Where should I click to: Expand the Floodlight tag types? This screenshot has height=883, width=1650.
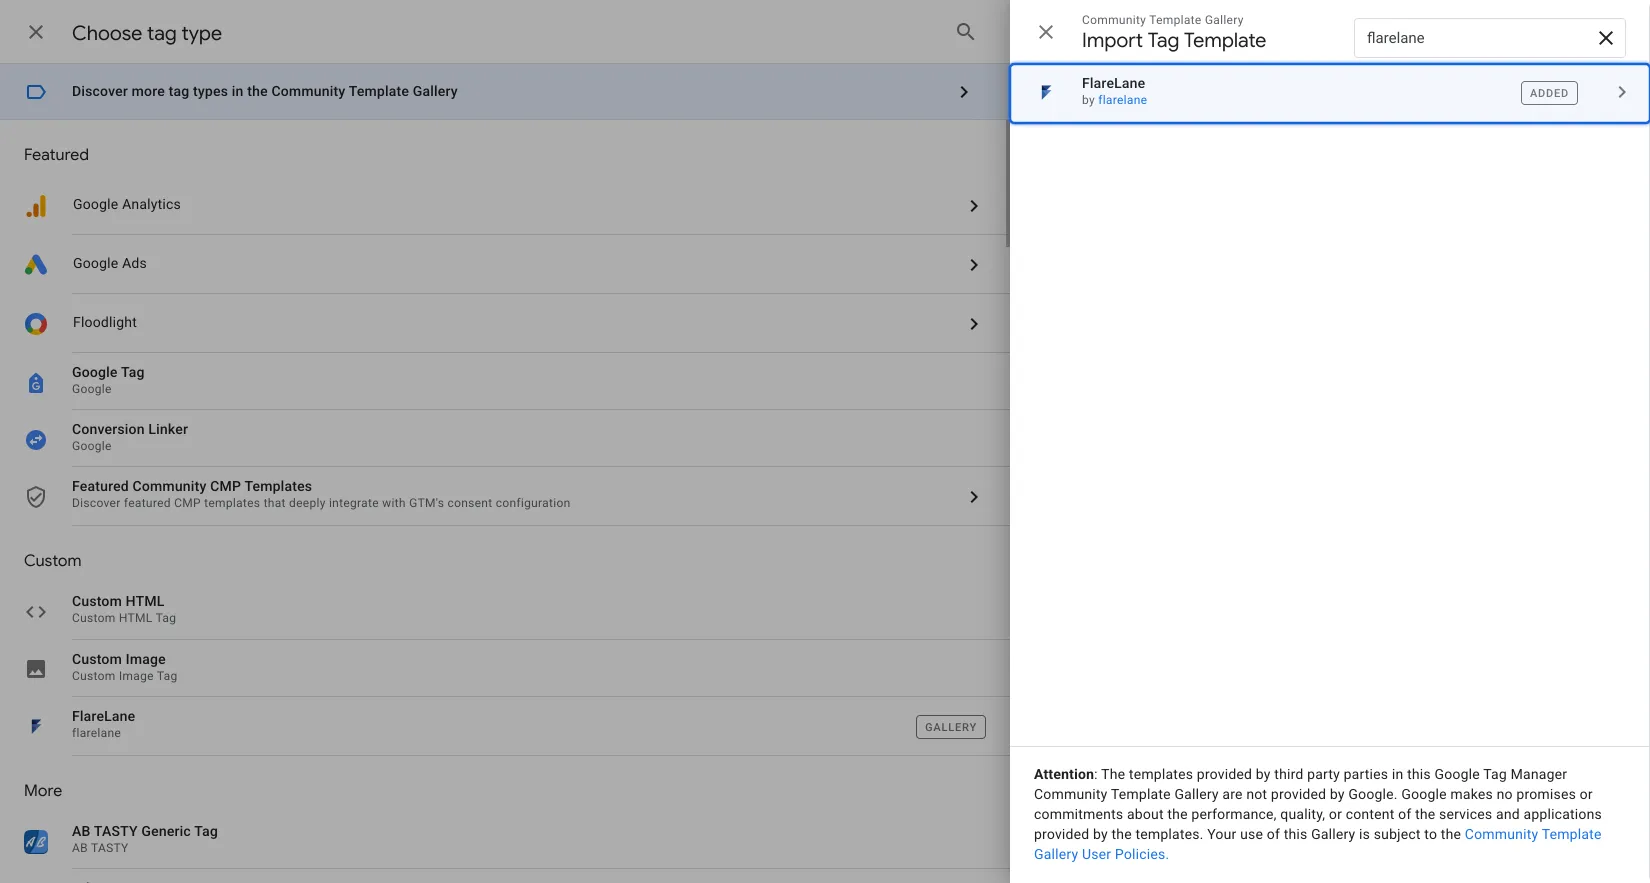coord(974,324)
